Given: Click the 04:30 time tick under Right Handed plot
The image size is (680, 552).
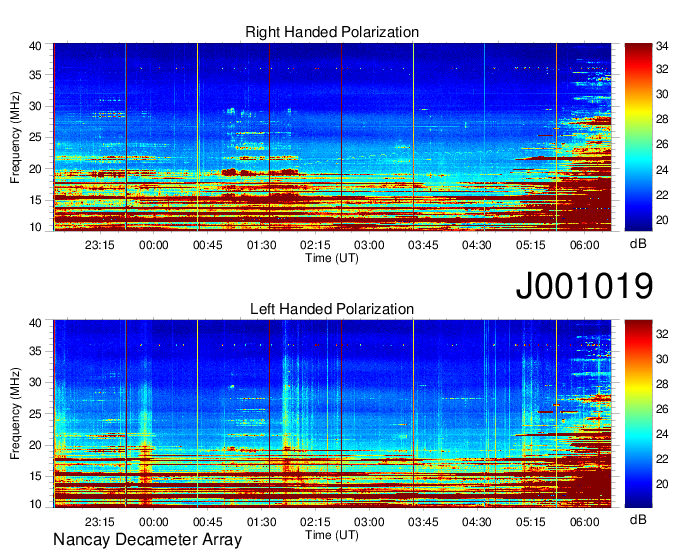Looking at the screenshot, I should point(477,245).
